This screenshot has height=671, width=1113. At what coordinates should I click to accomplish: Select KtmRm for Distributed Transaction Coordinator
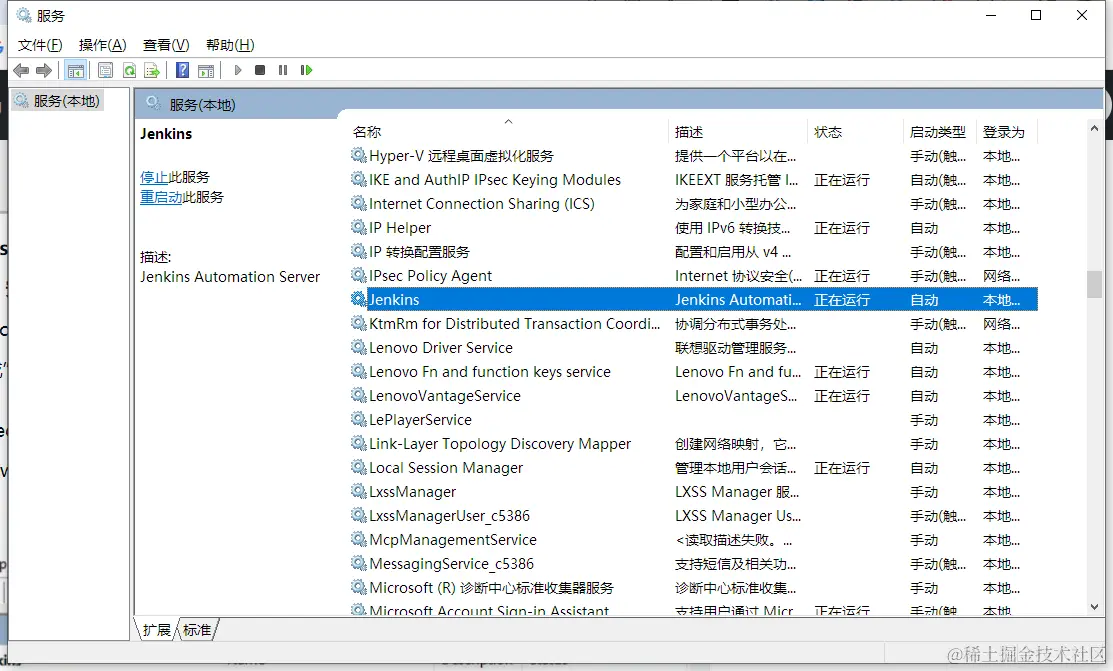(515, 324)
